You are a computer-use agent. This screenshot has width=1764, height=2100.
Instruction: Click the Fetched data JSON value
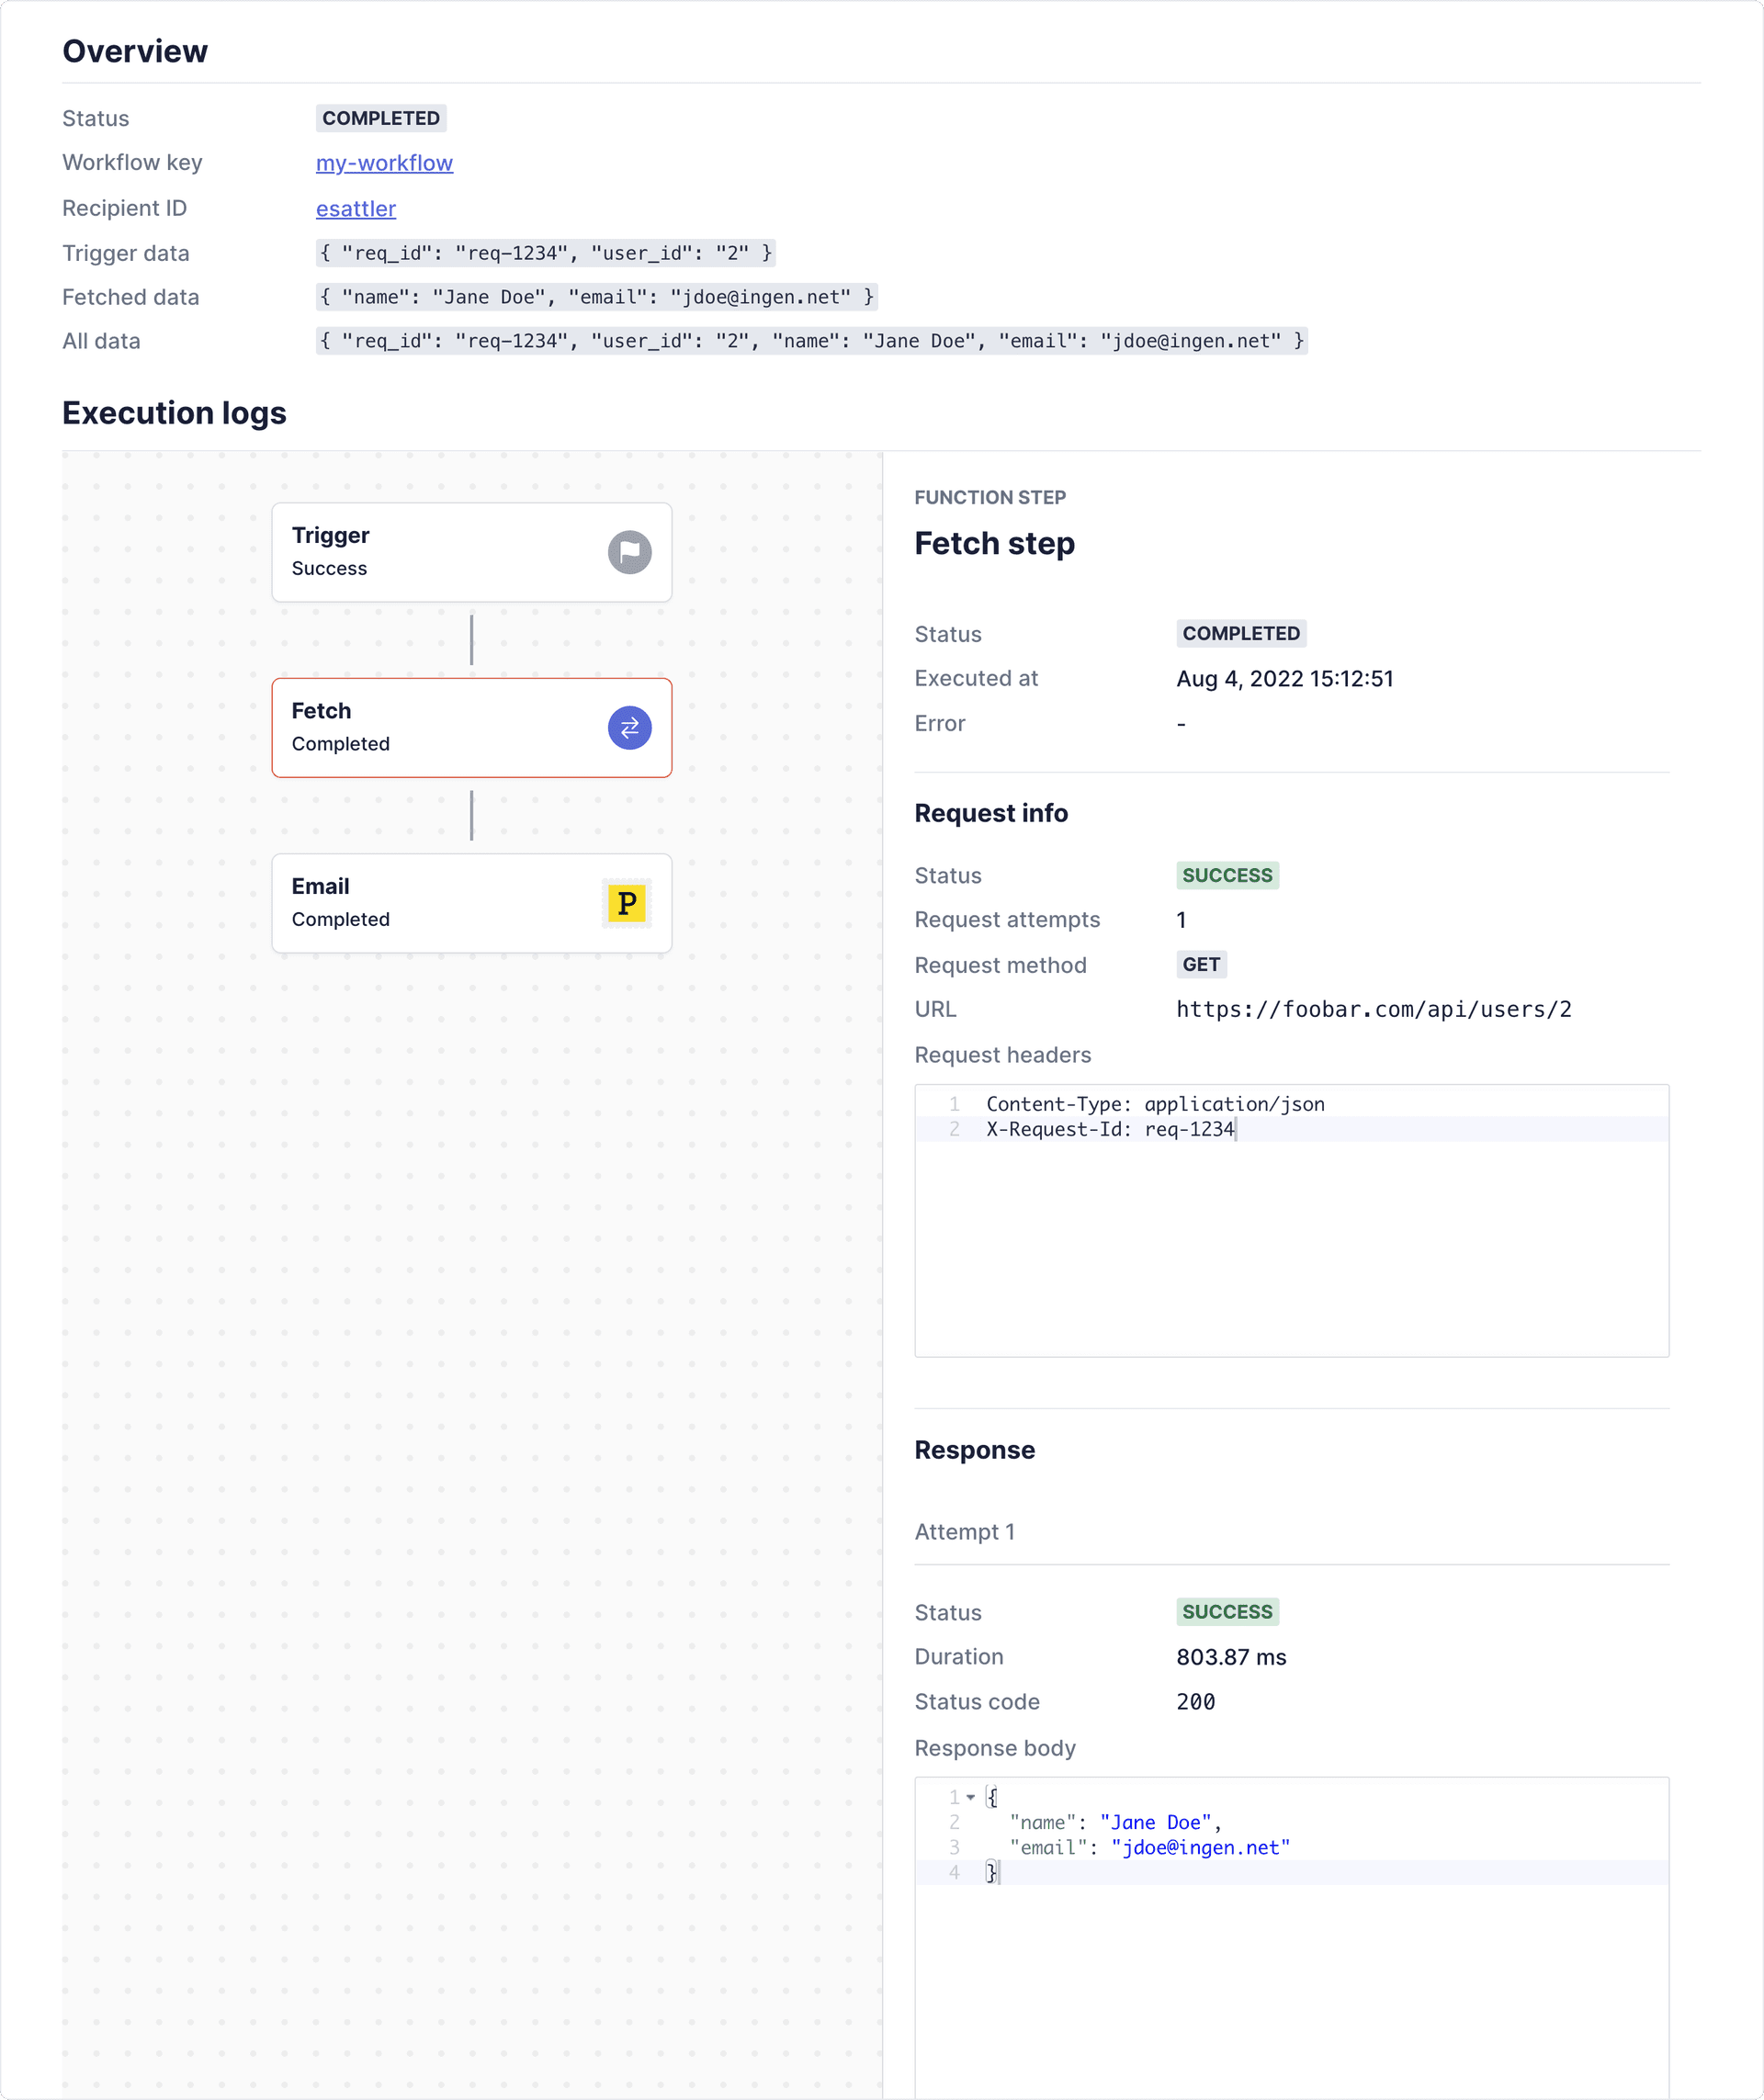pyautogui.click(x=597, y=297)
